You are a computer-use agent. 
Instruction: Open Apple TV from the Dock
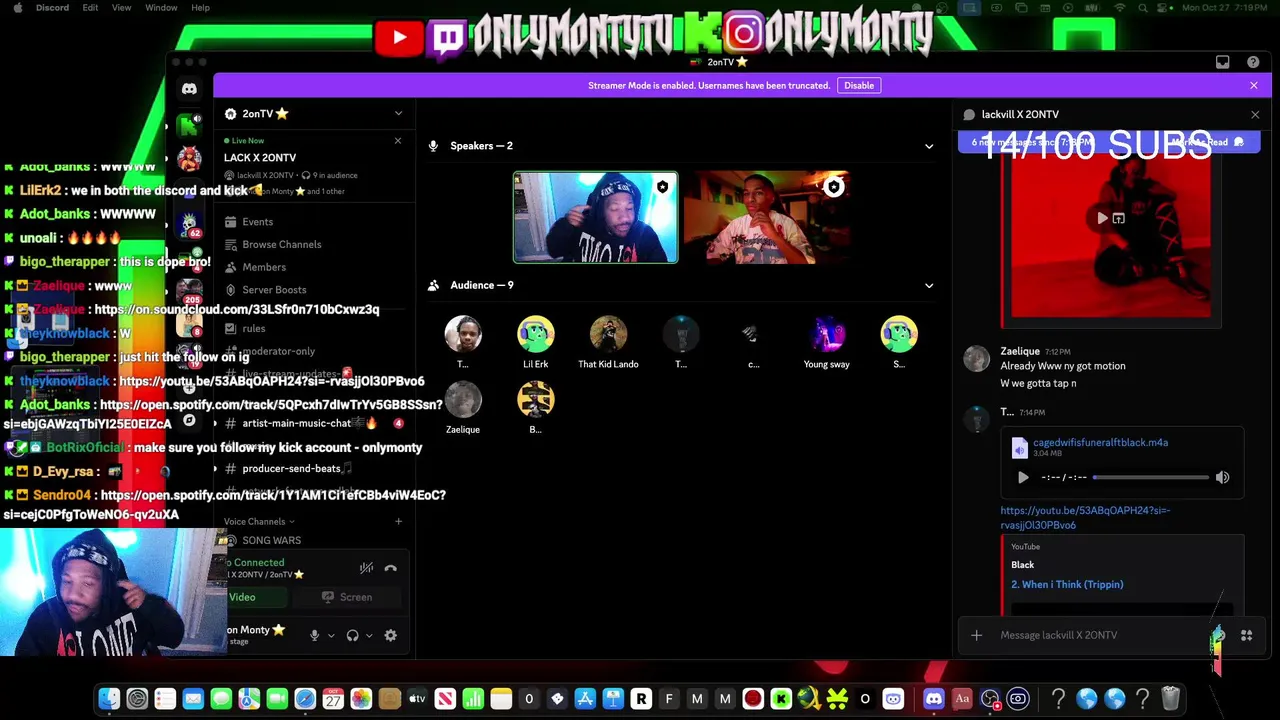(417, 699)
